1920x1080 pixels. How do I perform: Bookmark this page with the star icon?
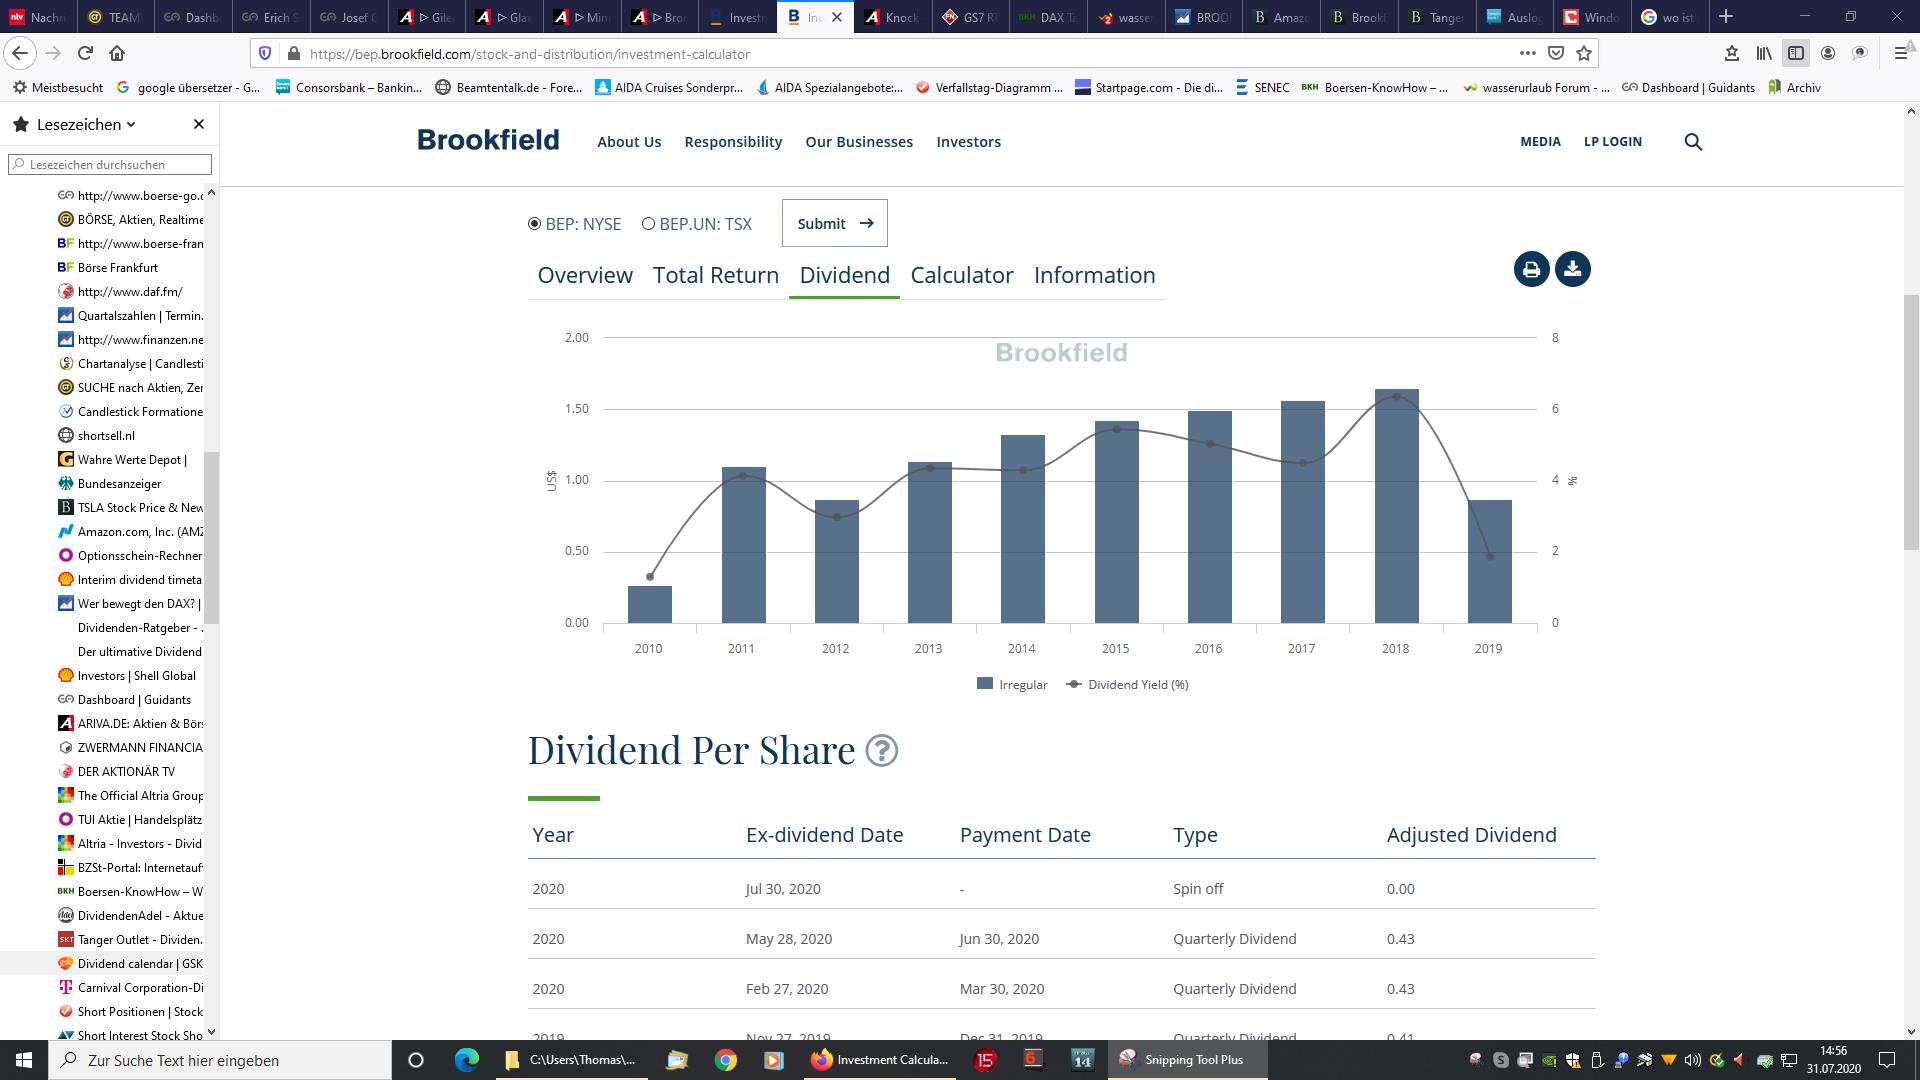pos(1584,53)
